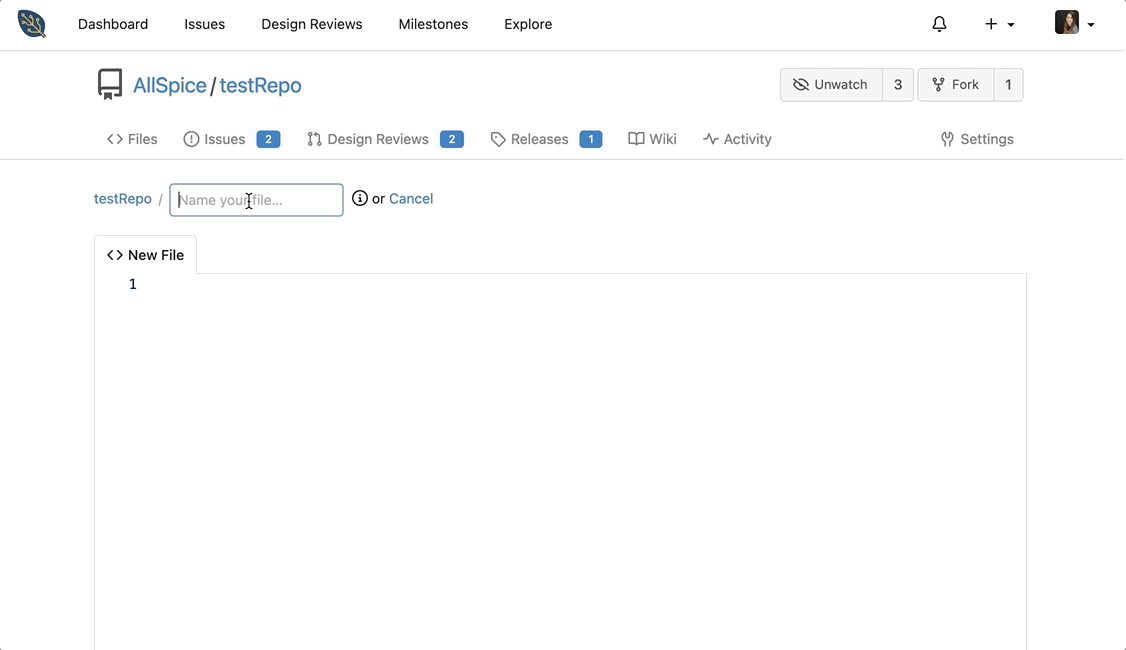The height and width of the screenshot is (650, 1126).
Task: Click the filename info circle icon
Action: (359, 198)
